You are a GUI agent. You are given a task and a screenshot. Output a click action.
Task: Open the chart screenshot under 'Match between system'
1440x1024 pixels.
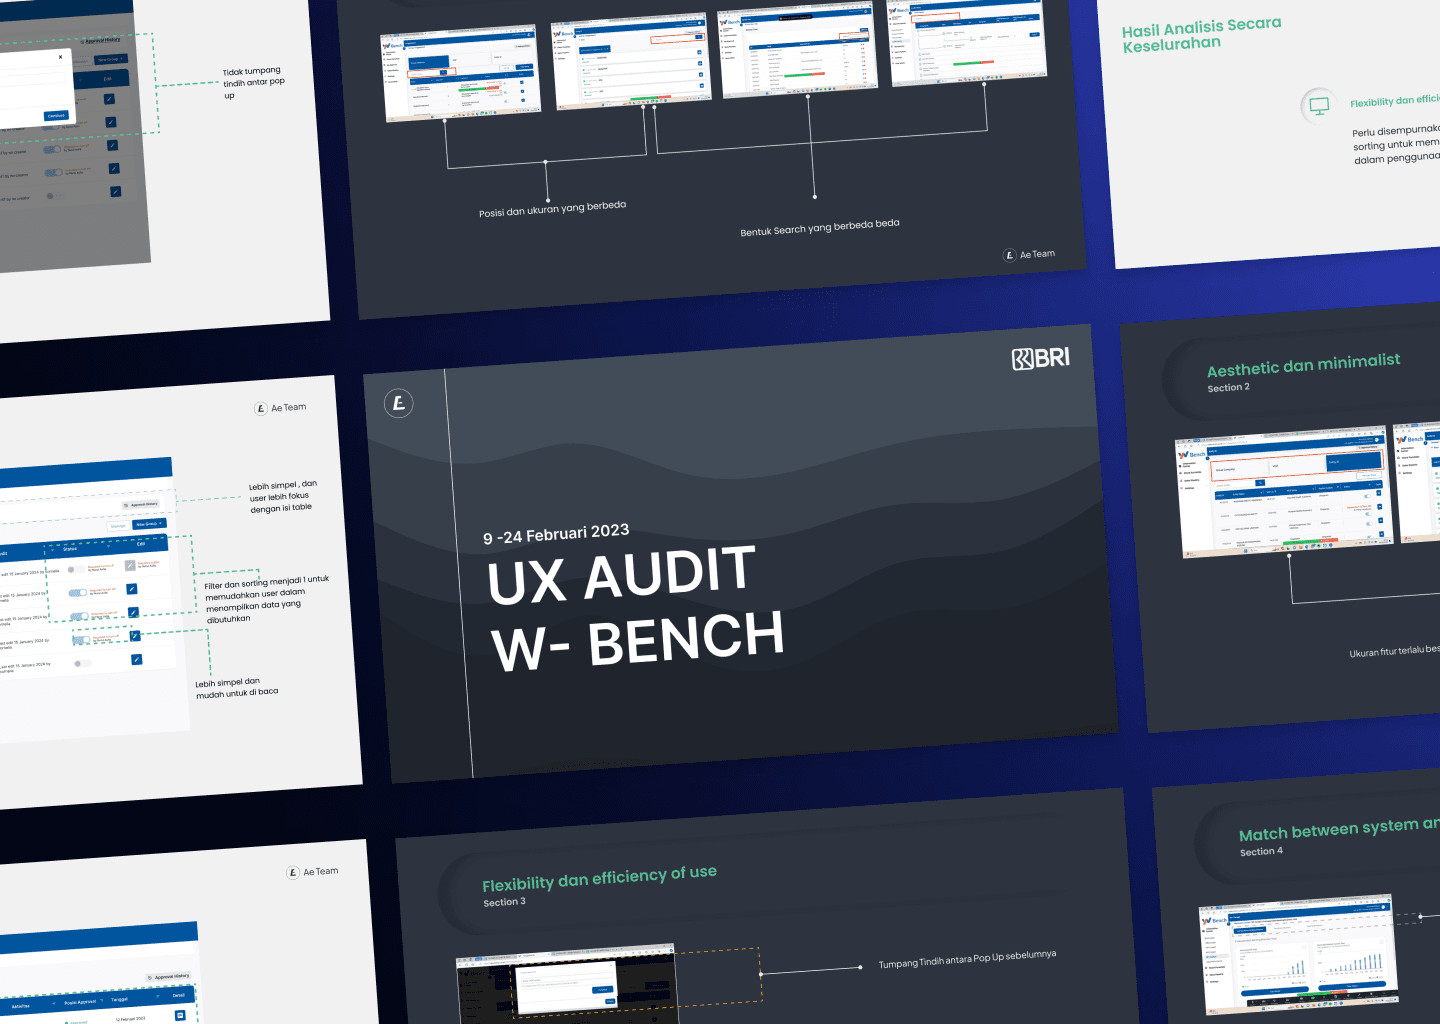[x=1299, y=953]
